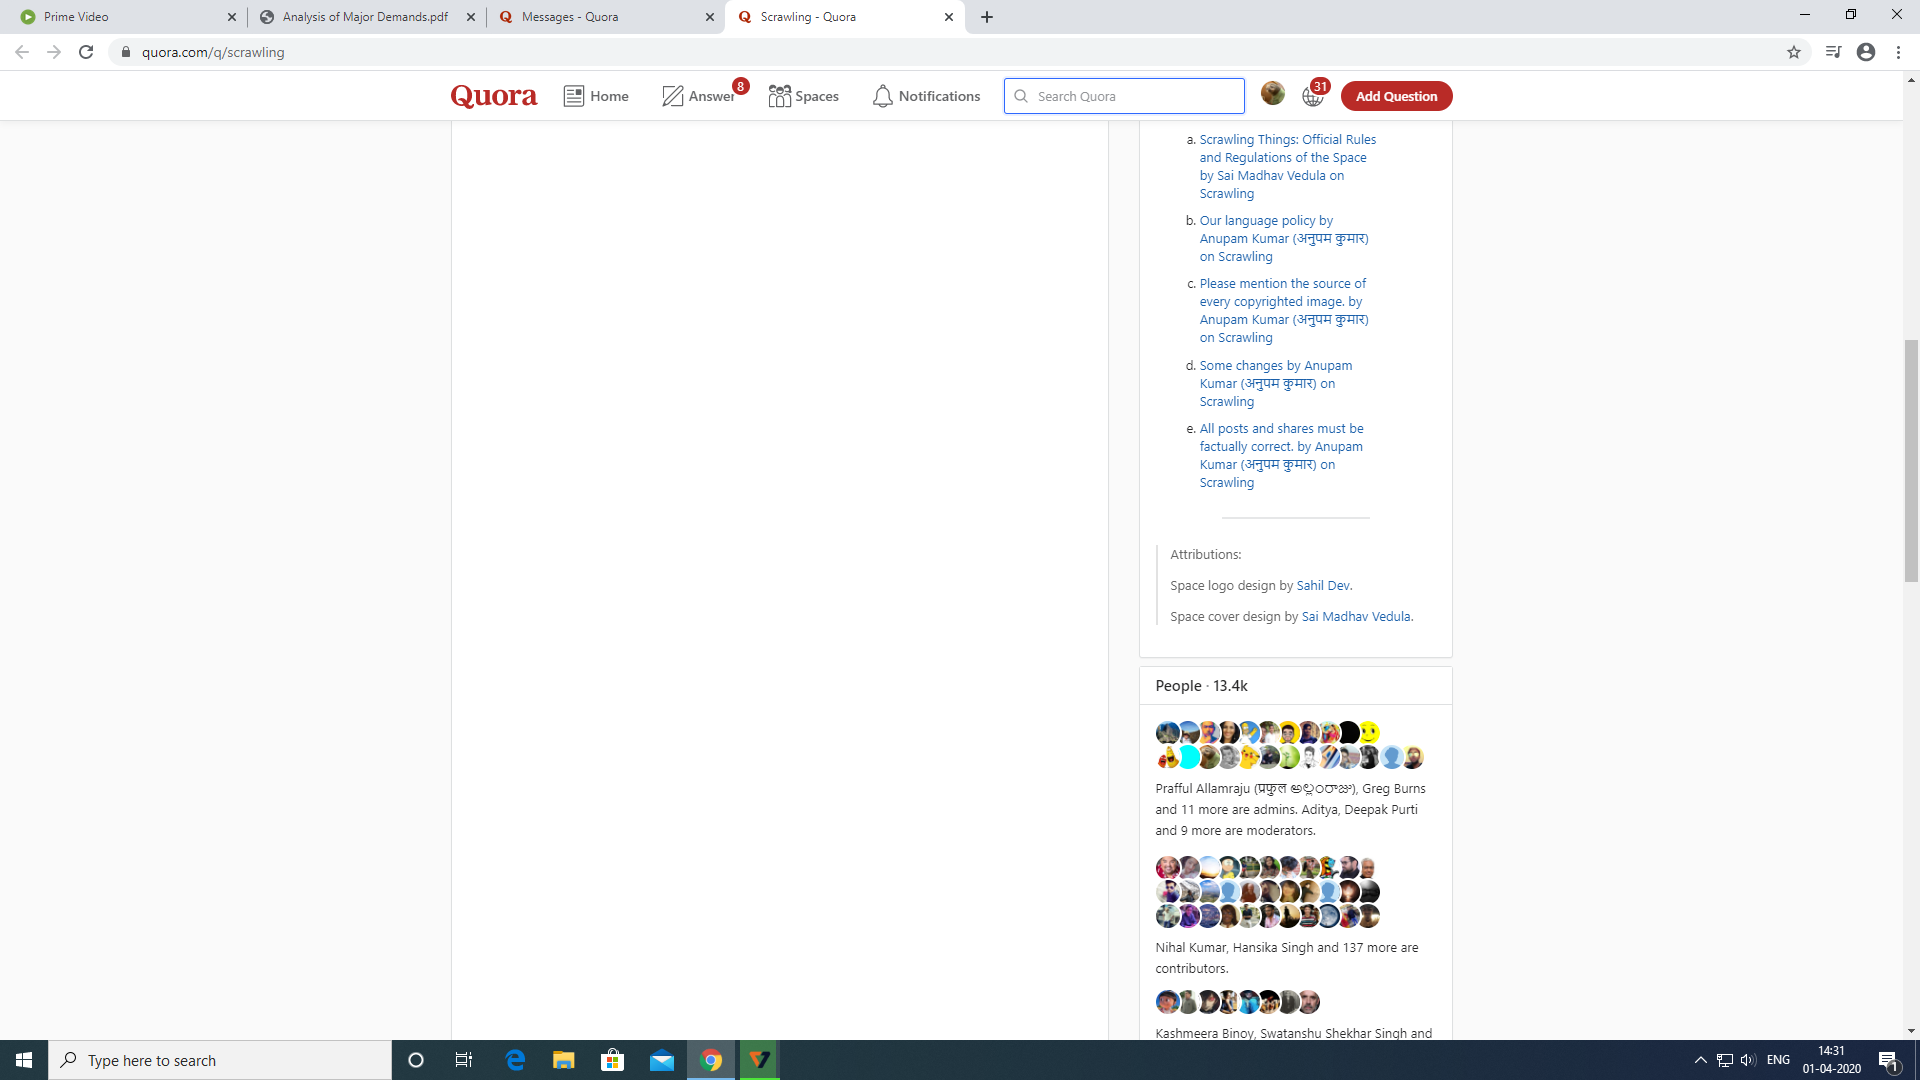Close the Scrawling - Quora tab
This screenshot has width=1920, height=1080.
click(949, 17)
